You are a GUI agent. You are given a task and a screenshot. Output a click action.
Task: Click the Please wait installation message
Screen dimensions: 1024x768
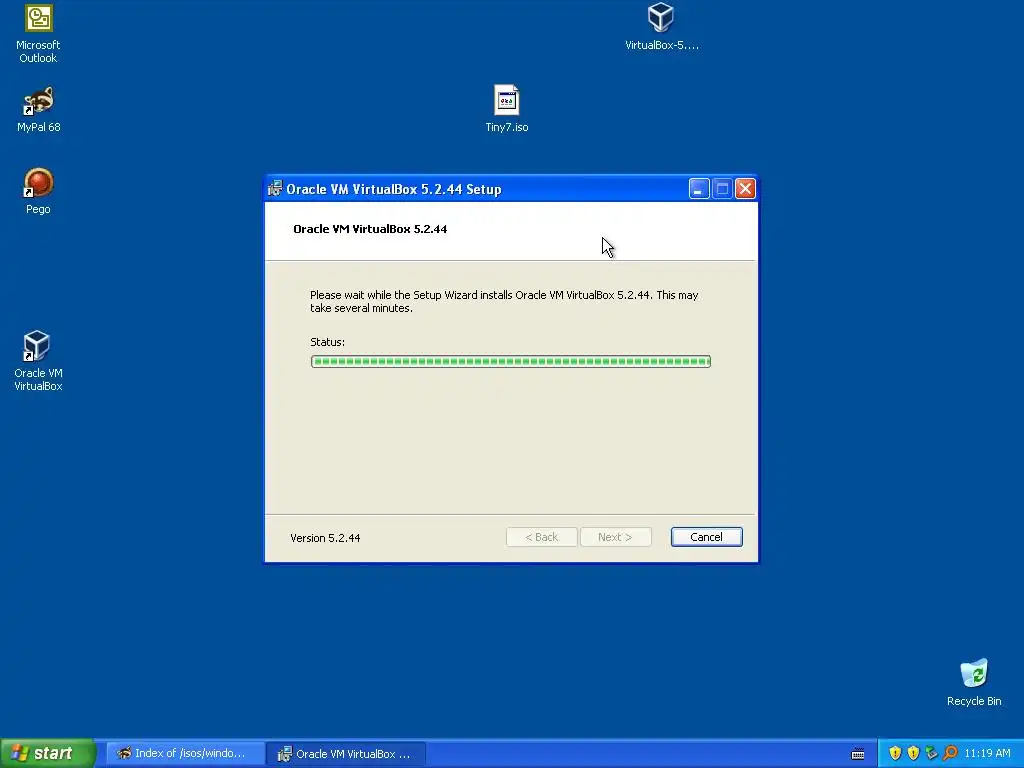(x=504, y=301)
